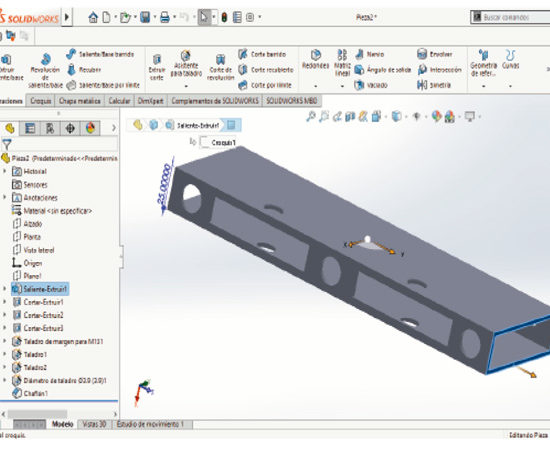Expand the Saliente-Extruir1 feature node
Screen dimensions: 550x450
click(x=5, y=289)
